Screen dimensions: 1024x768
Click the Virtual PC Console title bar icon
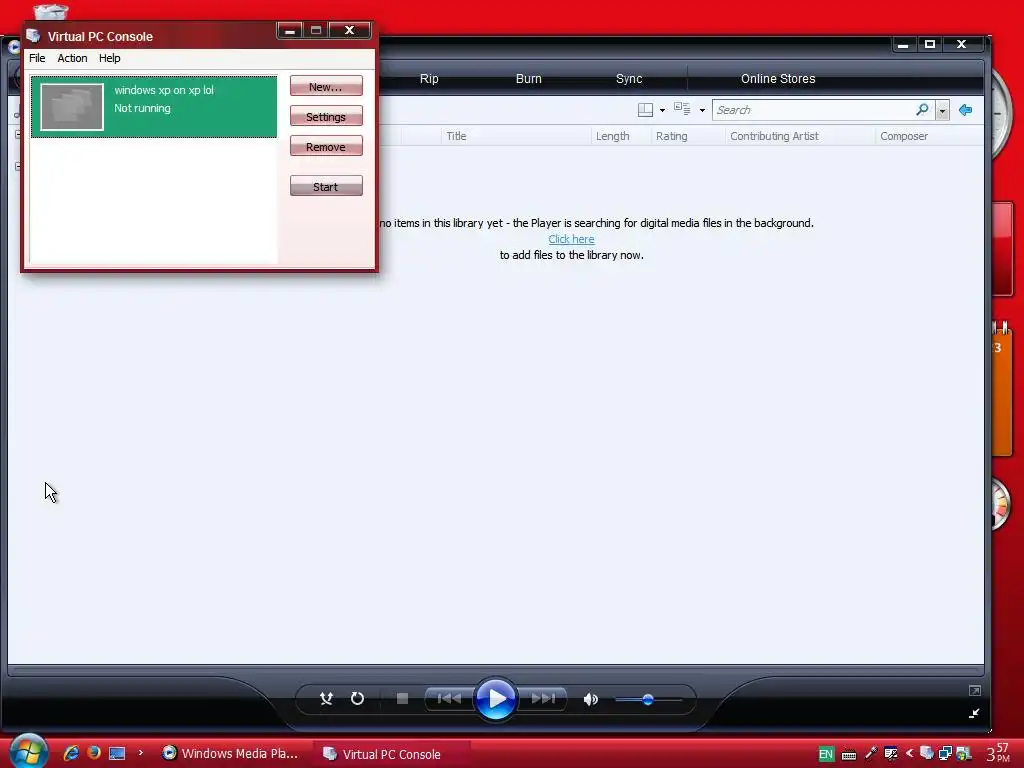(33, 36)
